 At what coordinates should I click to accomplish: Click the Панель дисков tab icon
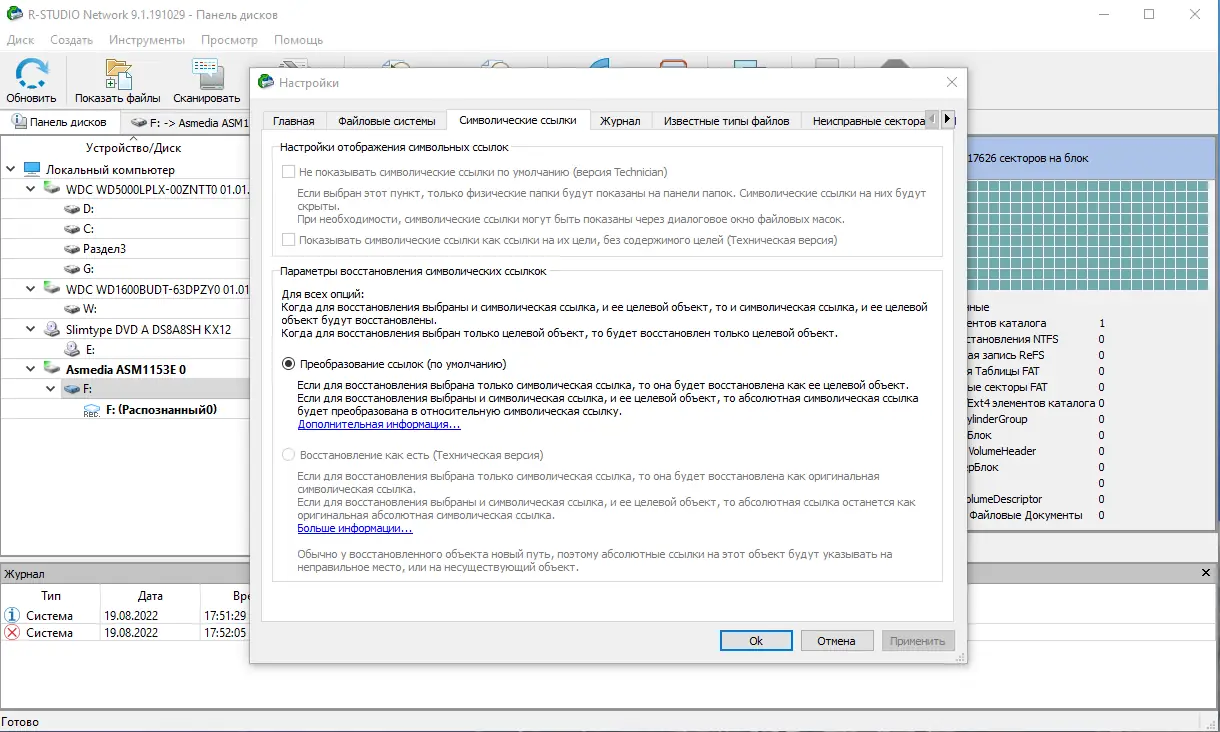[19, 122]
